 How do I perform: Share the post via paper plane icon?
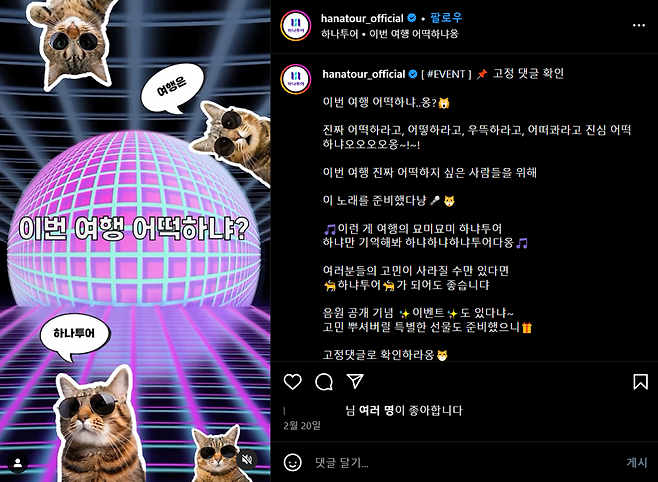(355, 381)
